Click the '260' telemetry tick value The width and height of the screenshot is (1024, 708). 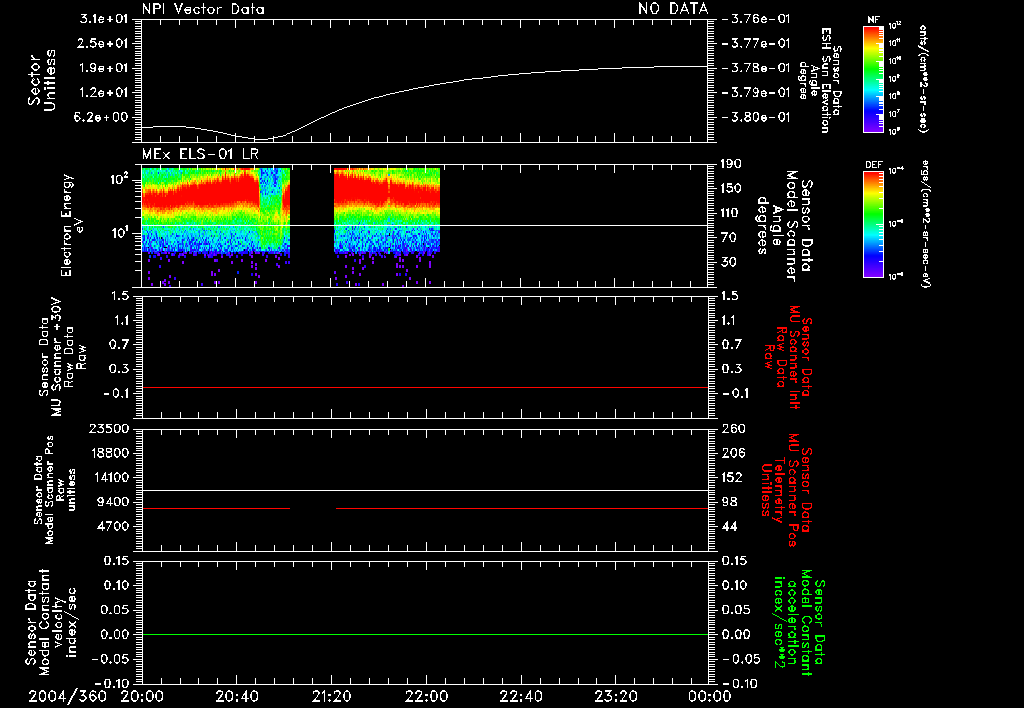point(733,428)
